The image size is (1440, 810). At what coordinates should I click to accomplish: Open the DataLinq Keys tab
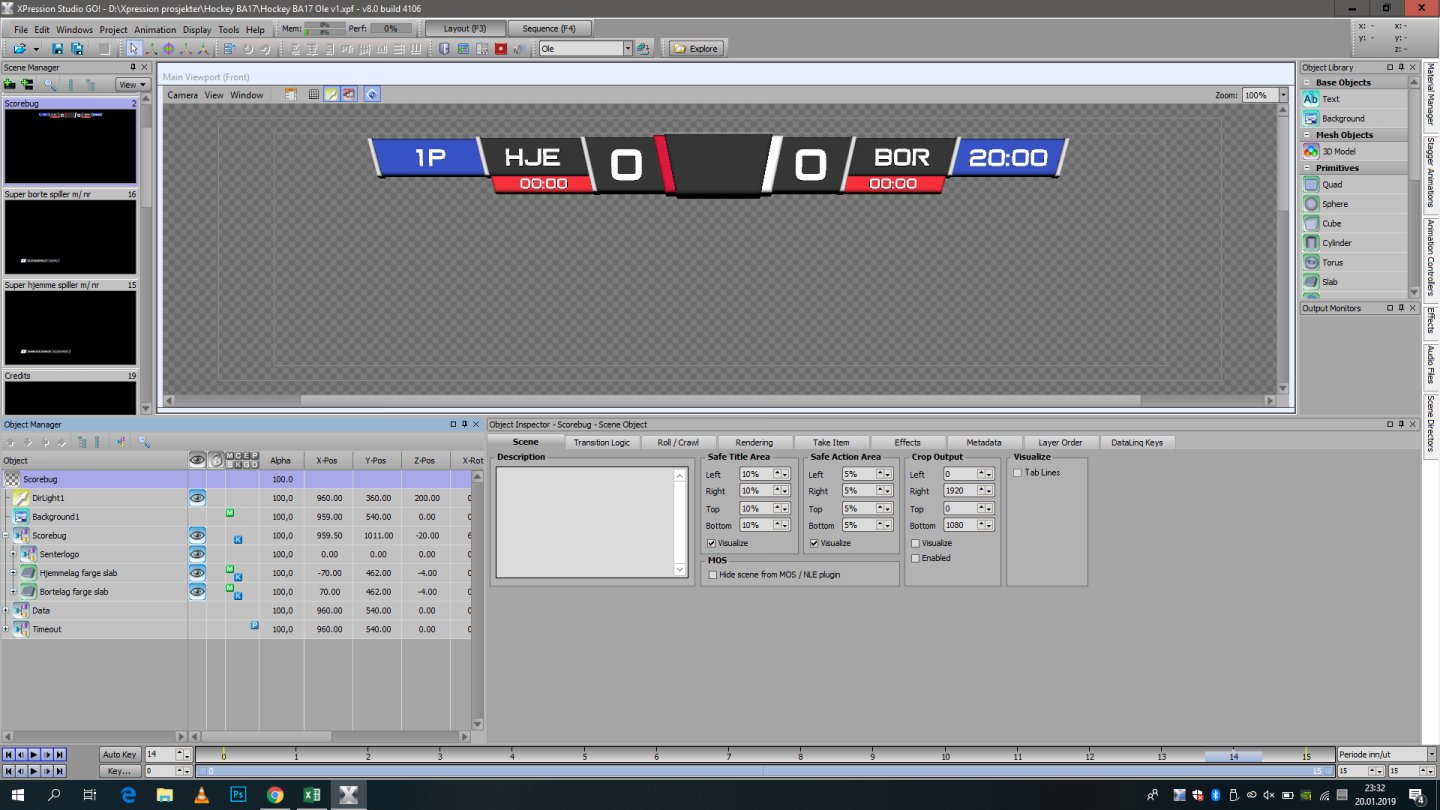(x=1137, y=442)
